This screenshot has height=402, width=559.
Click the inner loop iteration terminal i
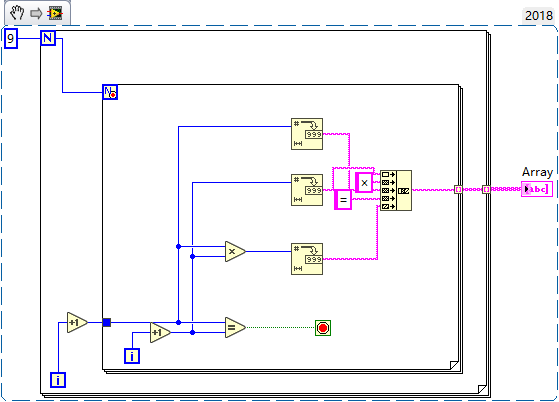click(132, 356)
